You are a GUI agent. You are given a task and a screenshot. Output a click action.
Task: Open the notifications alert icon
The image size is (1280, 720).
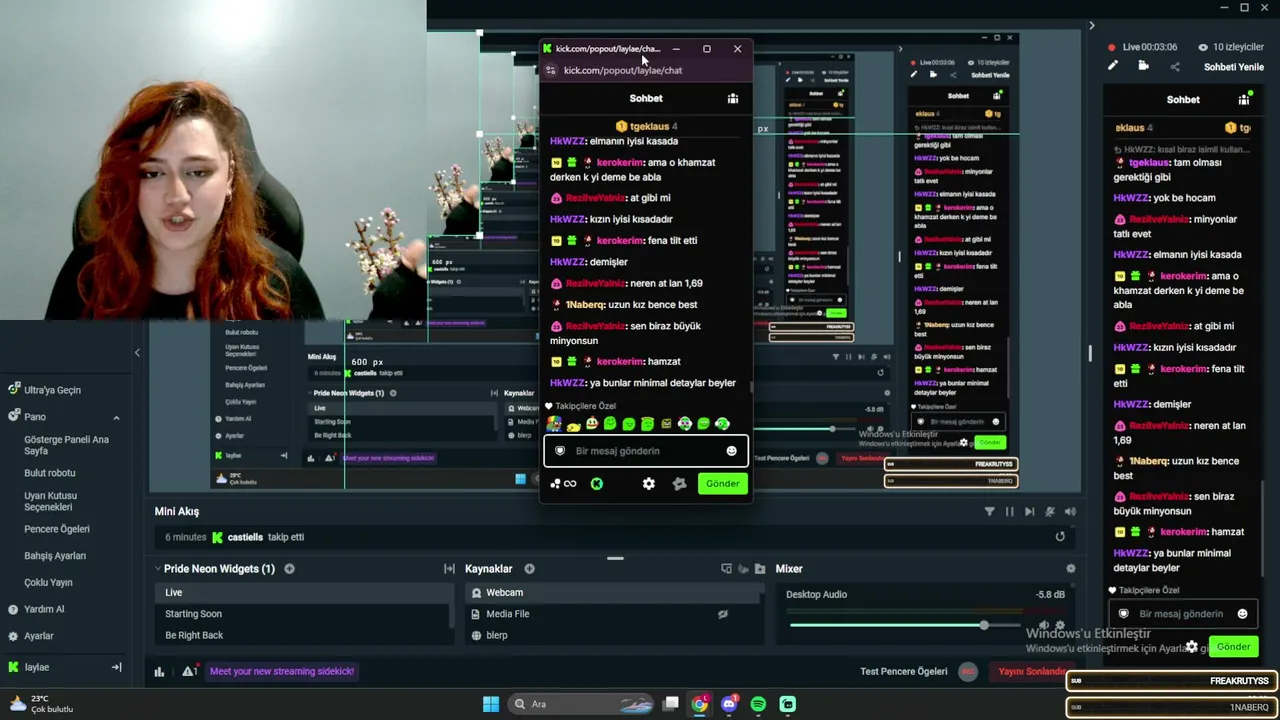189,672
